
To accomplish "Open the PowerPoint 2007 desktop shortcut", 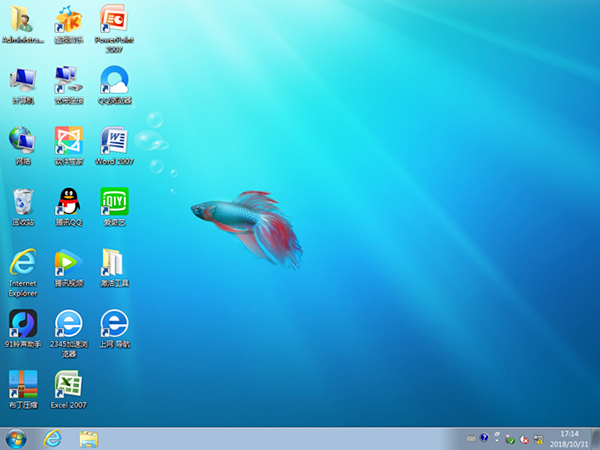I will coord(114,19).
